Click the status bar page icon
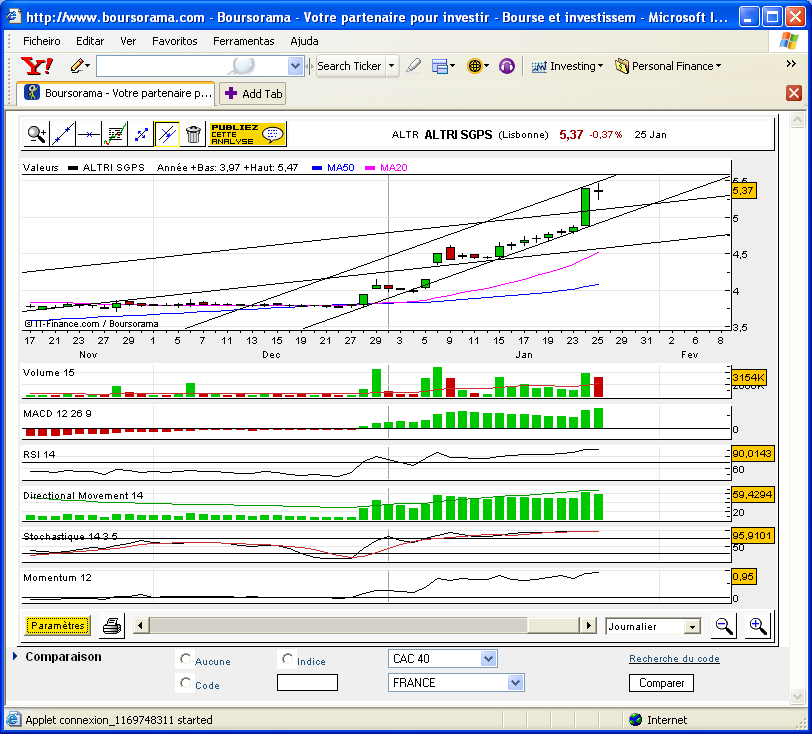 pos(13,719)
